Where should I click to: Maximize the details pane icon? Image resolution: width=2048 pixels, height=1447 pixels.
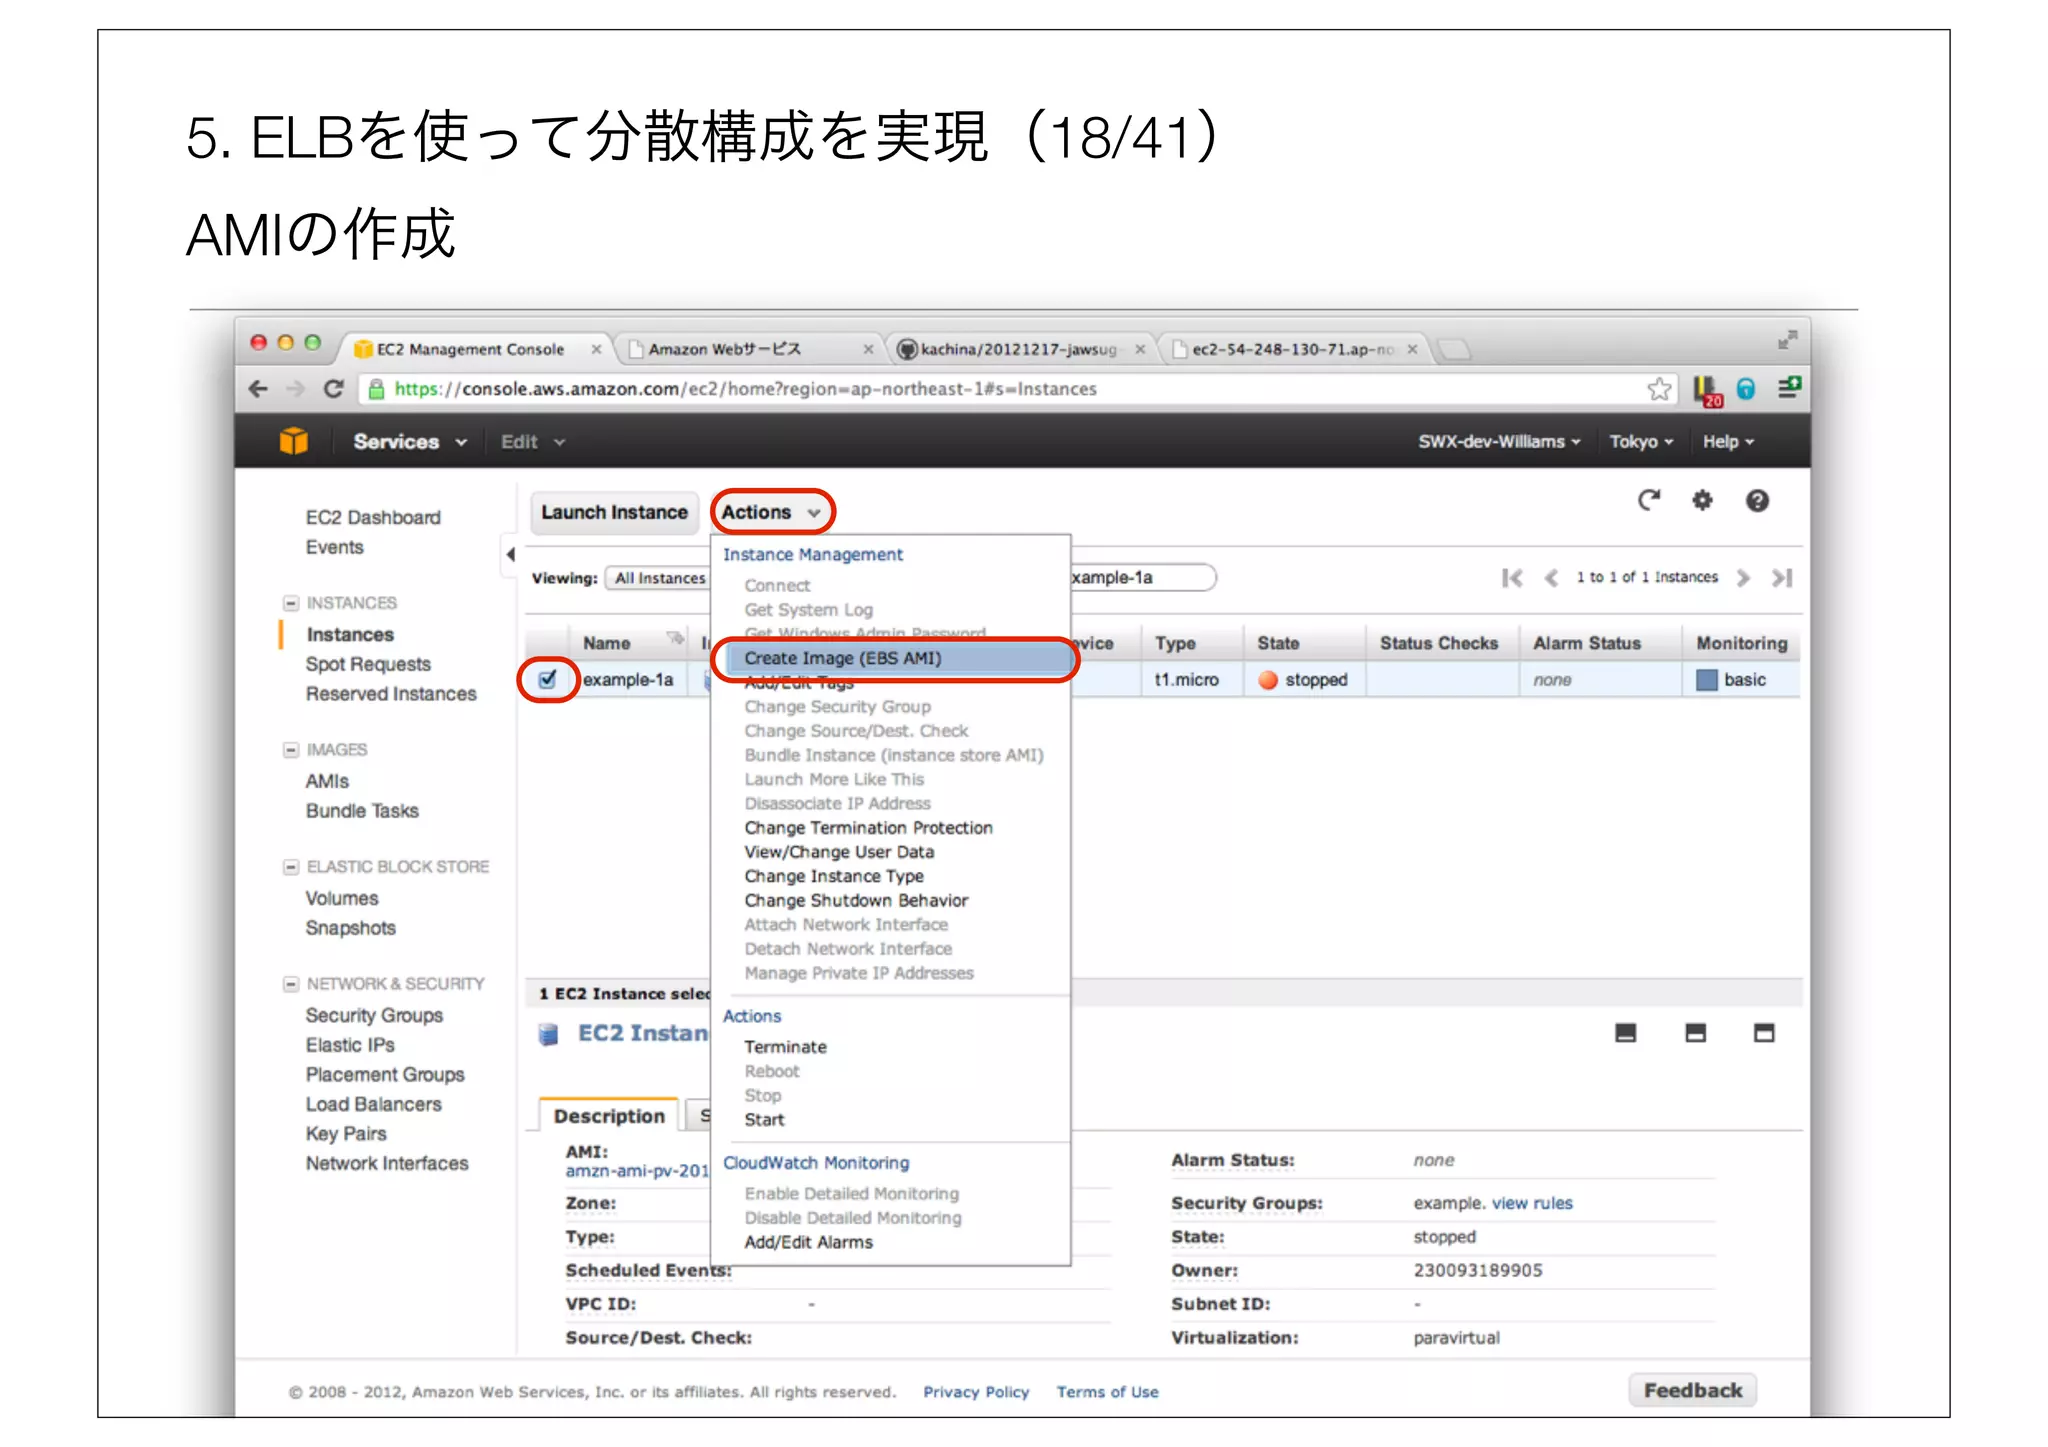(1764, 1033)
